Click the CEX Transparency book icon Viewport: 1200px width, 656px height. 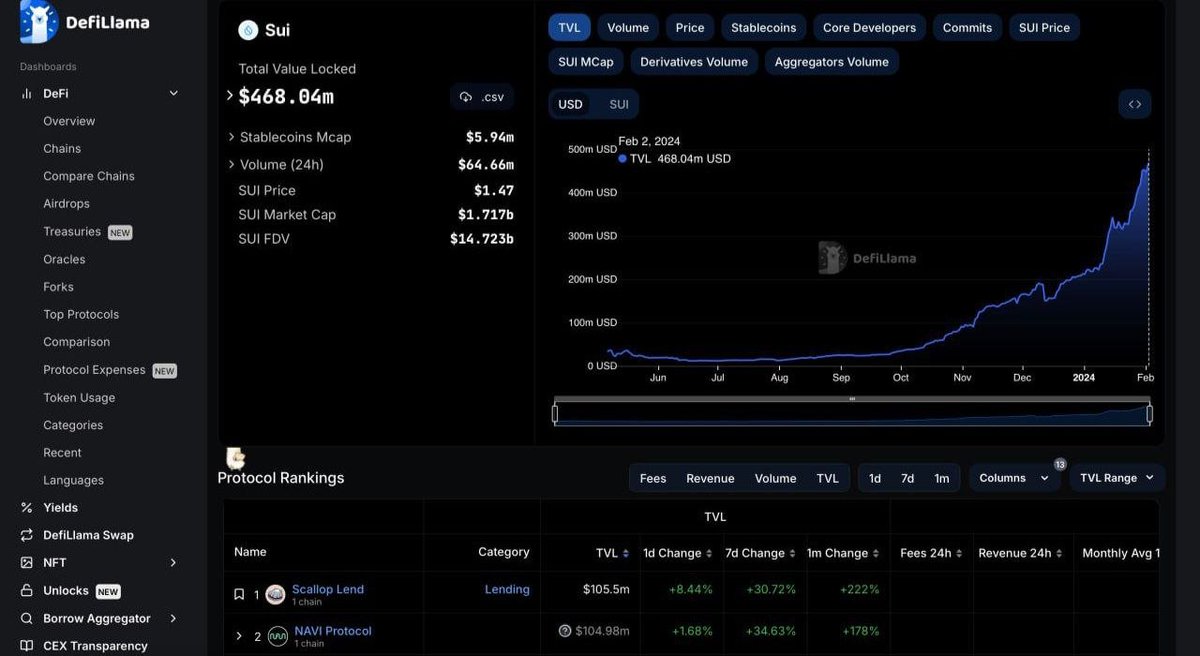[27, 646]
